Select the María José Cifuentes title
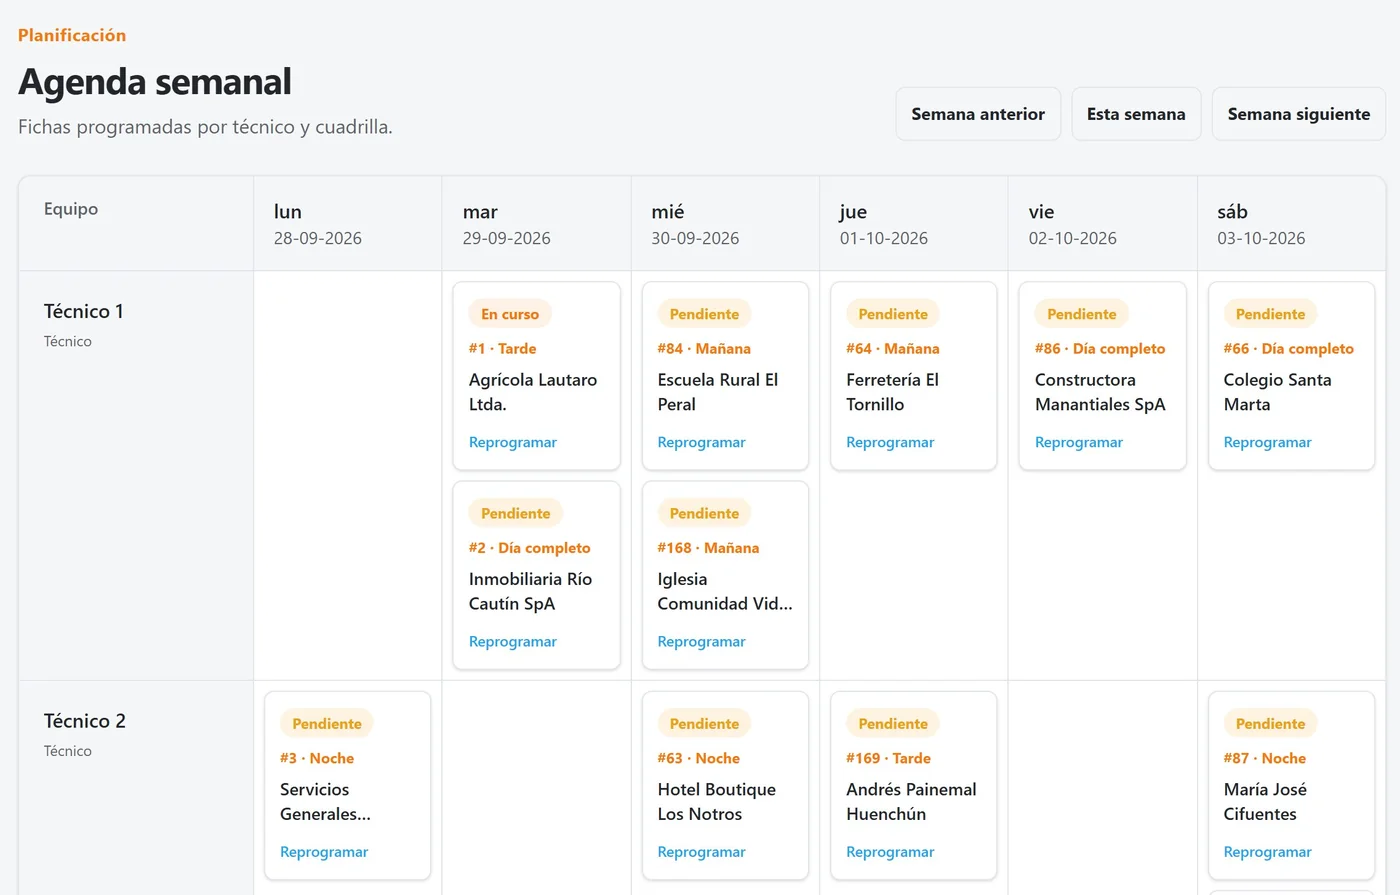This screenshot has height=895, width=1400. pyautogui.click(x=1266, y=802)
